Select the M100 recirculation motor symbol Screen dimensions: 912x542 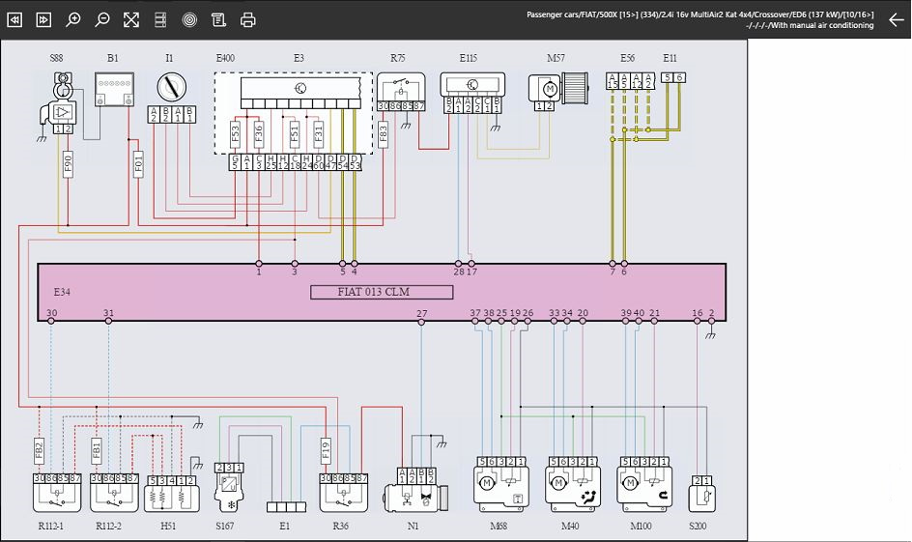click(x=644, y=484)
